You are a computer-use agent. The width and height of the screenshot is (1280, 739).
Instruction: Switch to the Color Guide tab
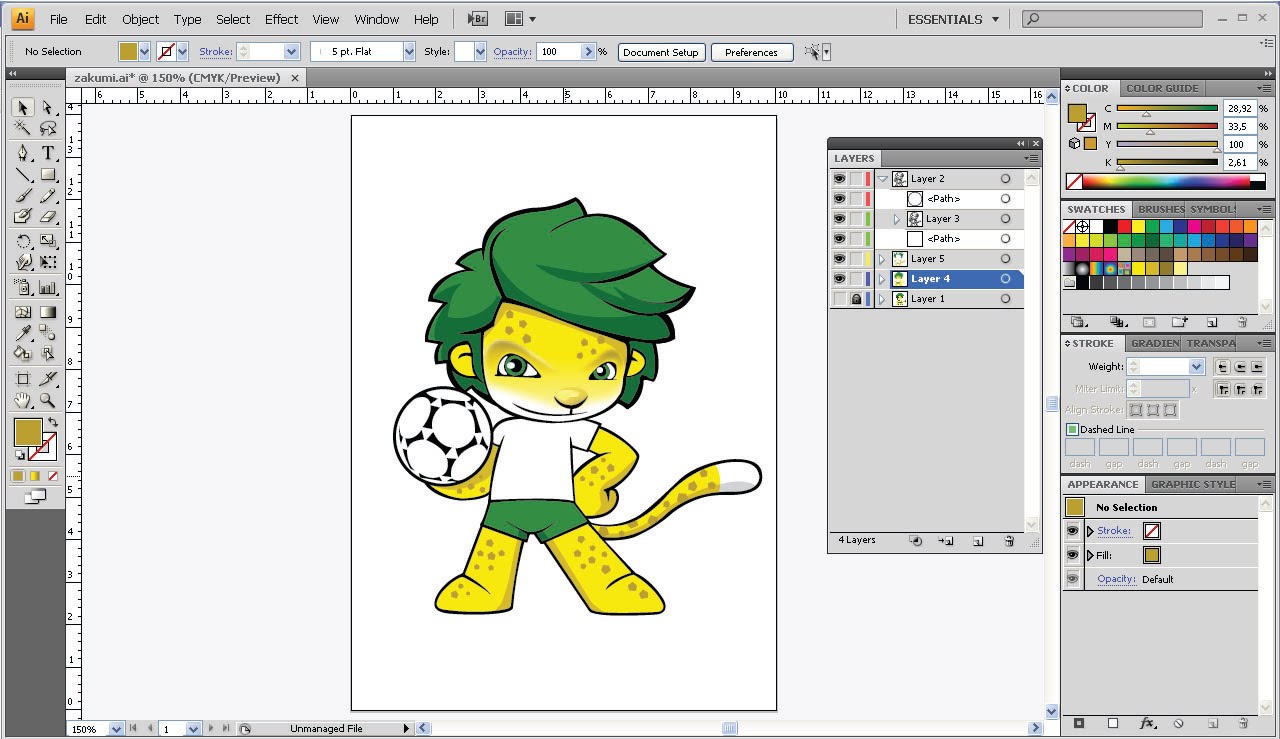pos(1162,88)
